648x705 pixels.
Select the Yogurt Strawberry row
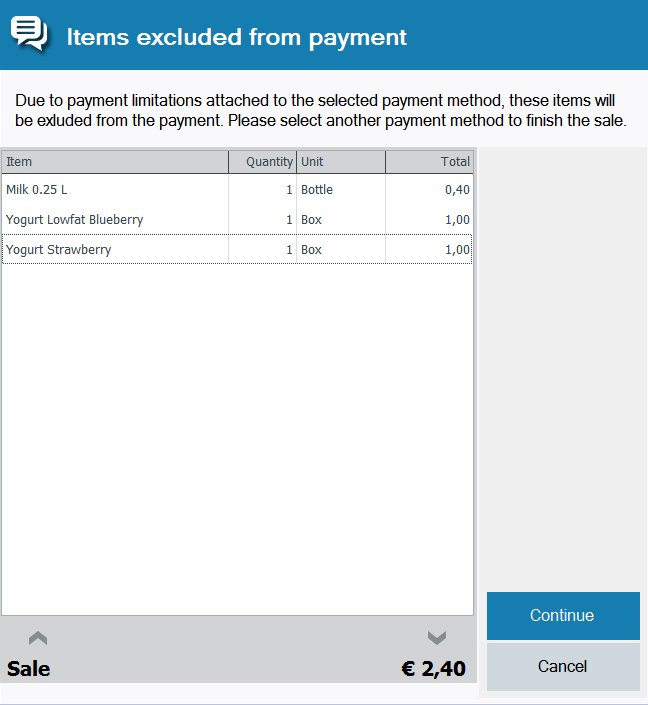237,250
